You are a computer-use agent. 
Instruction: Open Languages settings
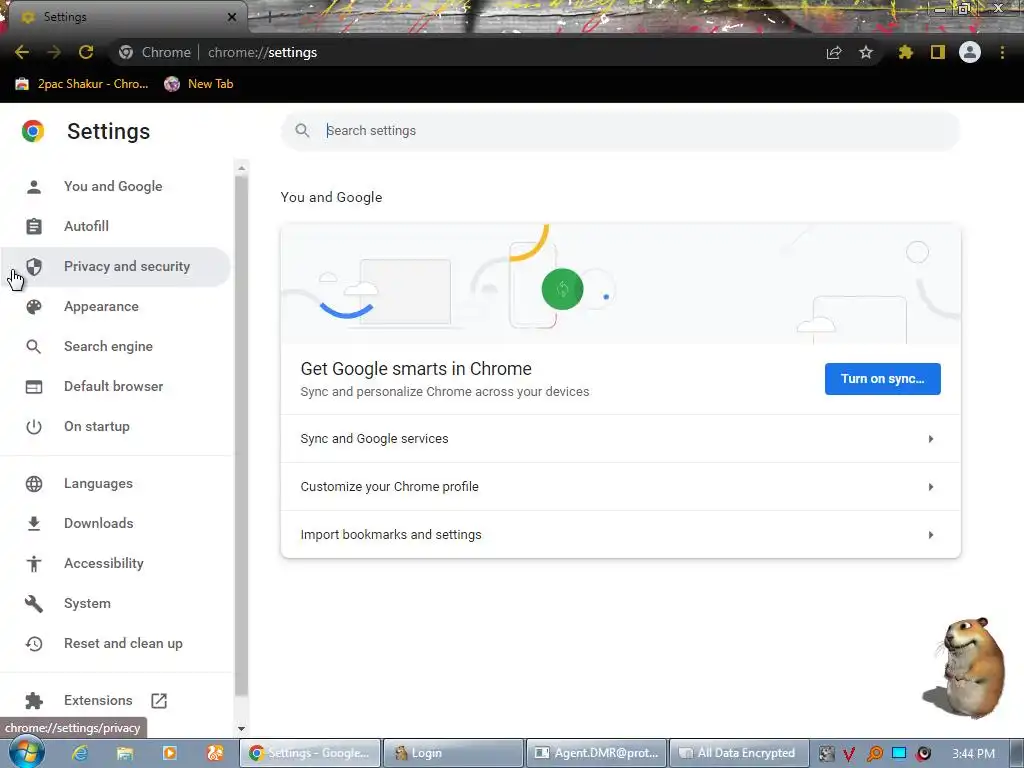pos(115,483)
